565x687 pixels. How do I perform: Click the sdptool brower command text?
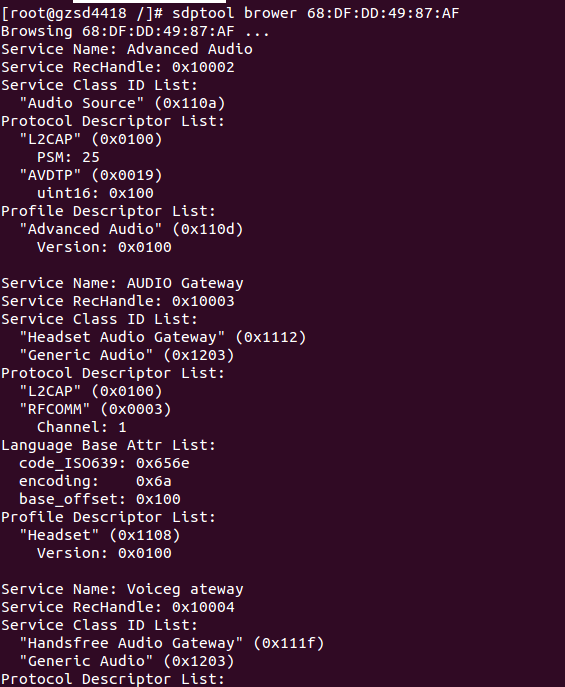click(315, 13)
